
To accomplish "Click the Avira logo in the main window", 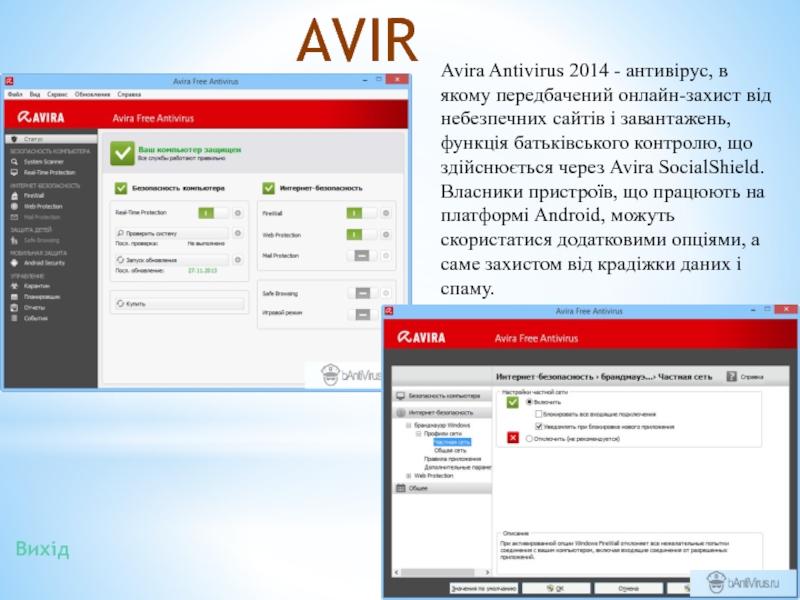I will point(41,117).
